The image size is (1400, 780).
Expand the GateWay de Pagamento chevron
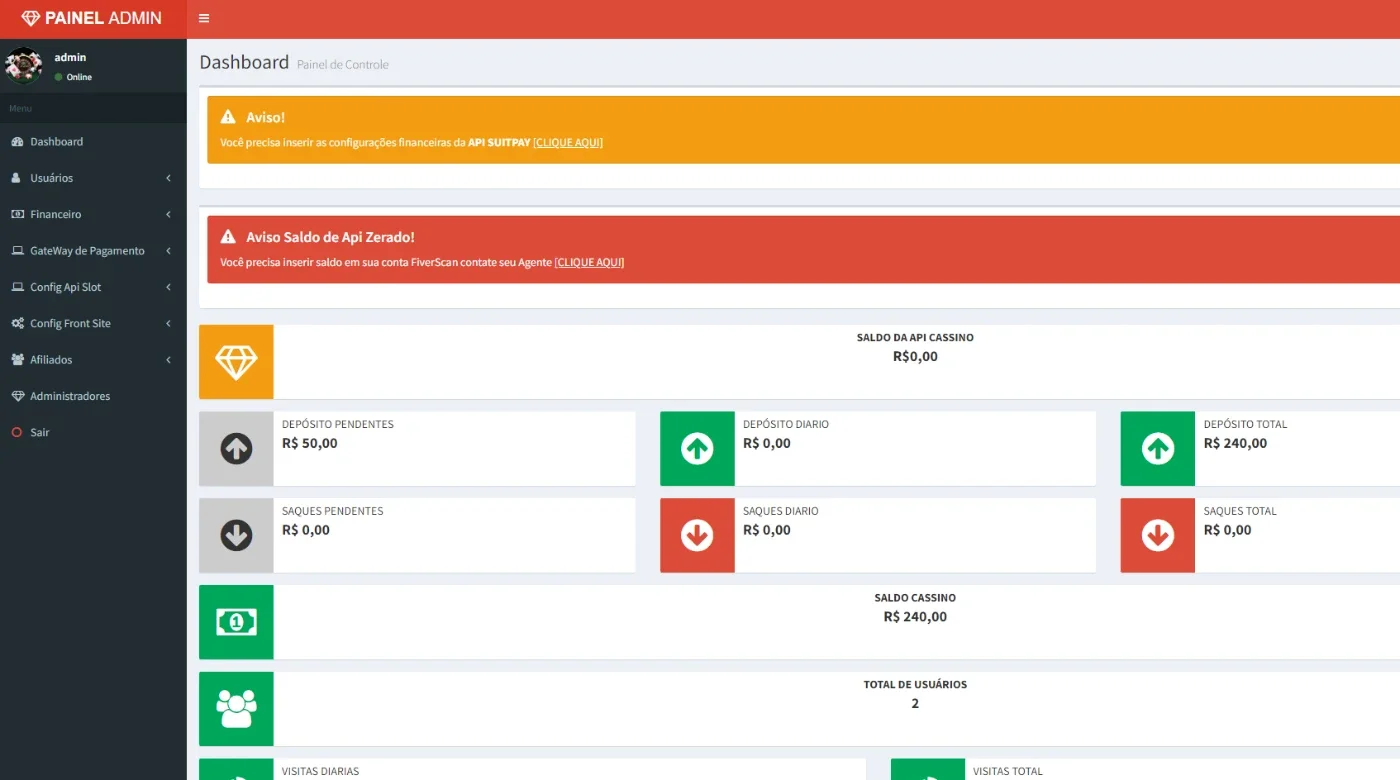pos(168,251)
